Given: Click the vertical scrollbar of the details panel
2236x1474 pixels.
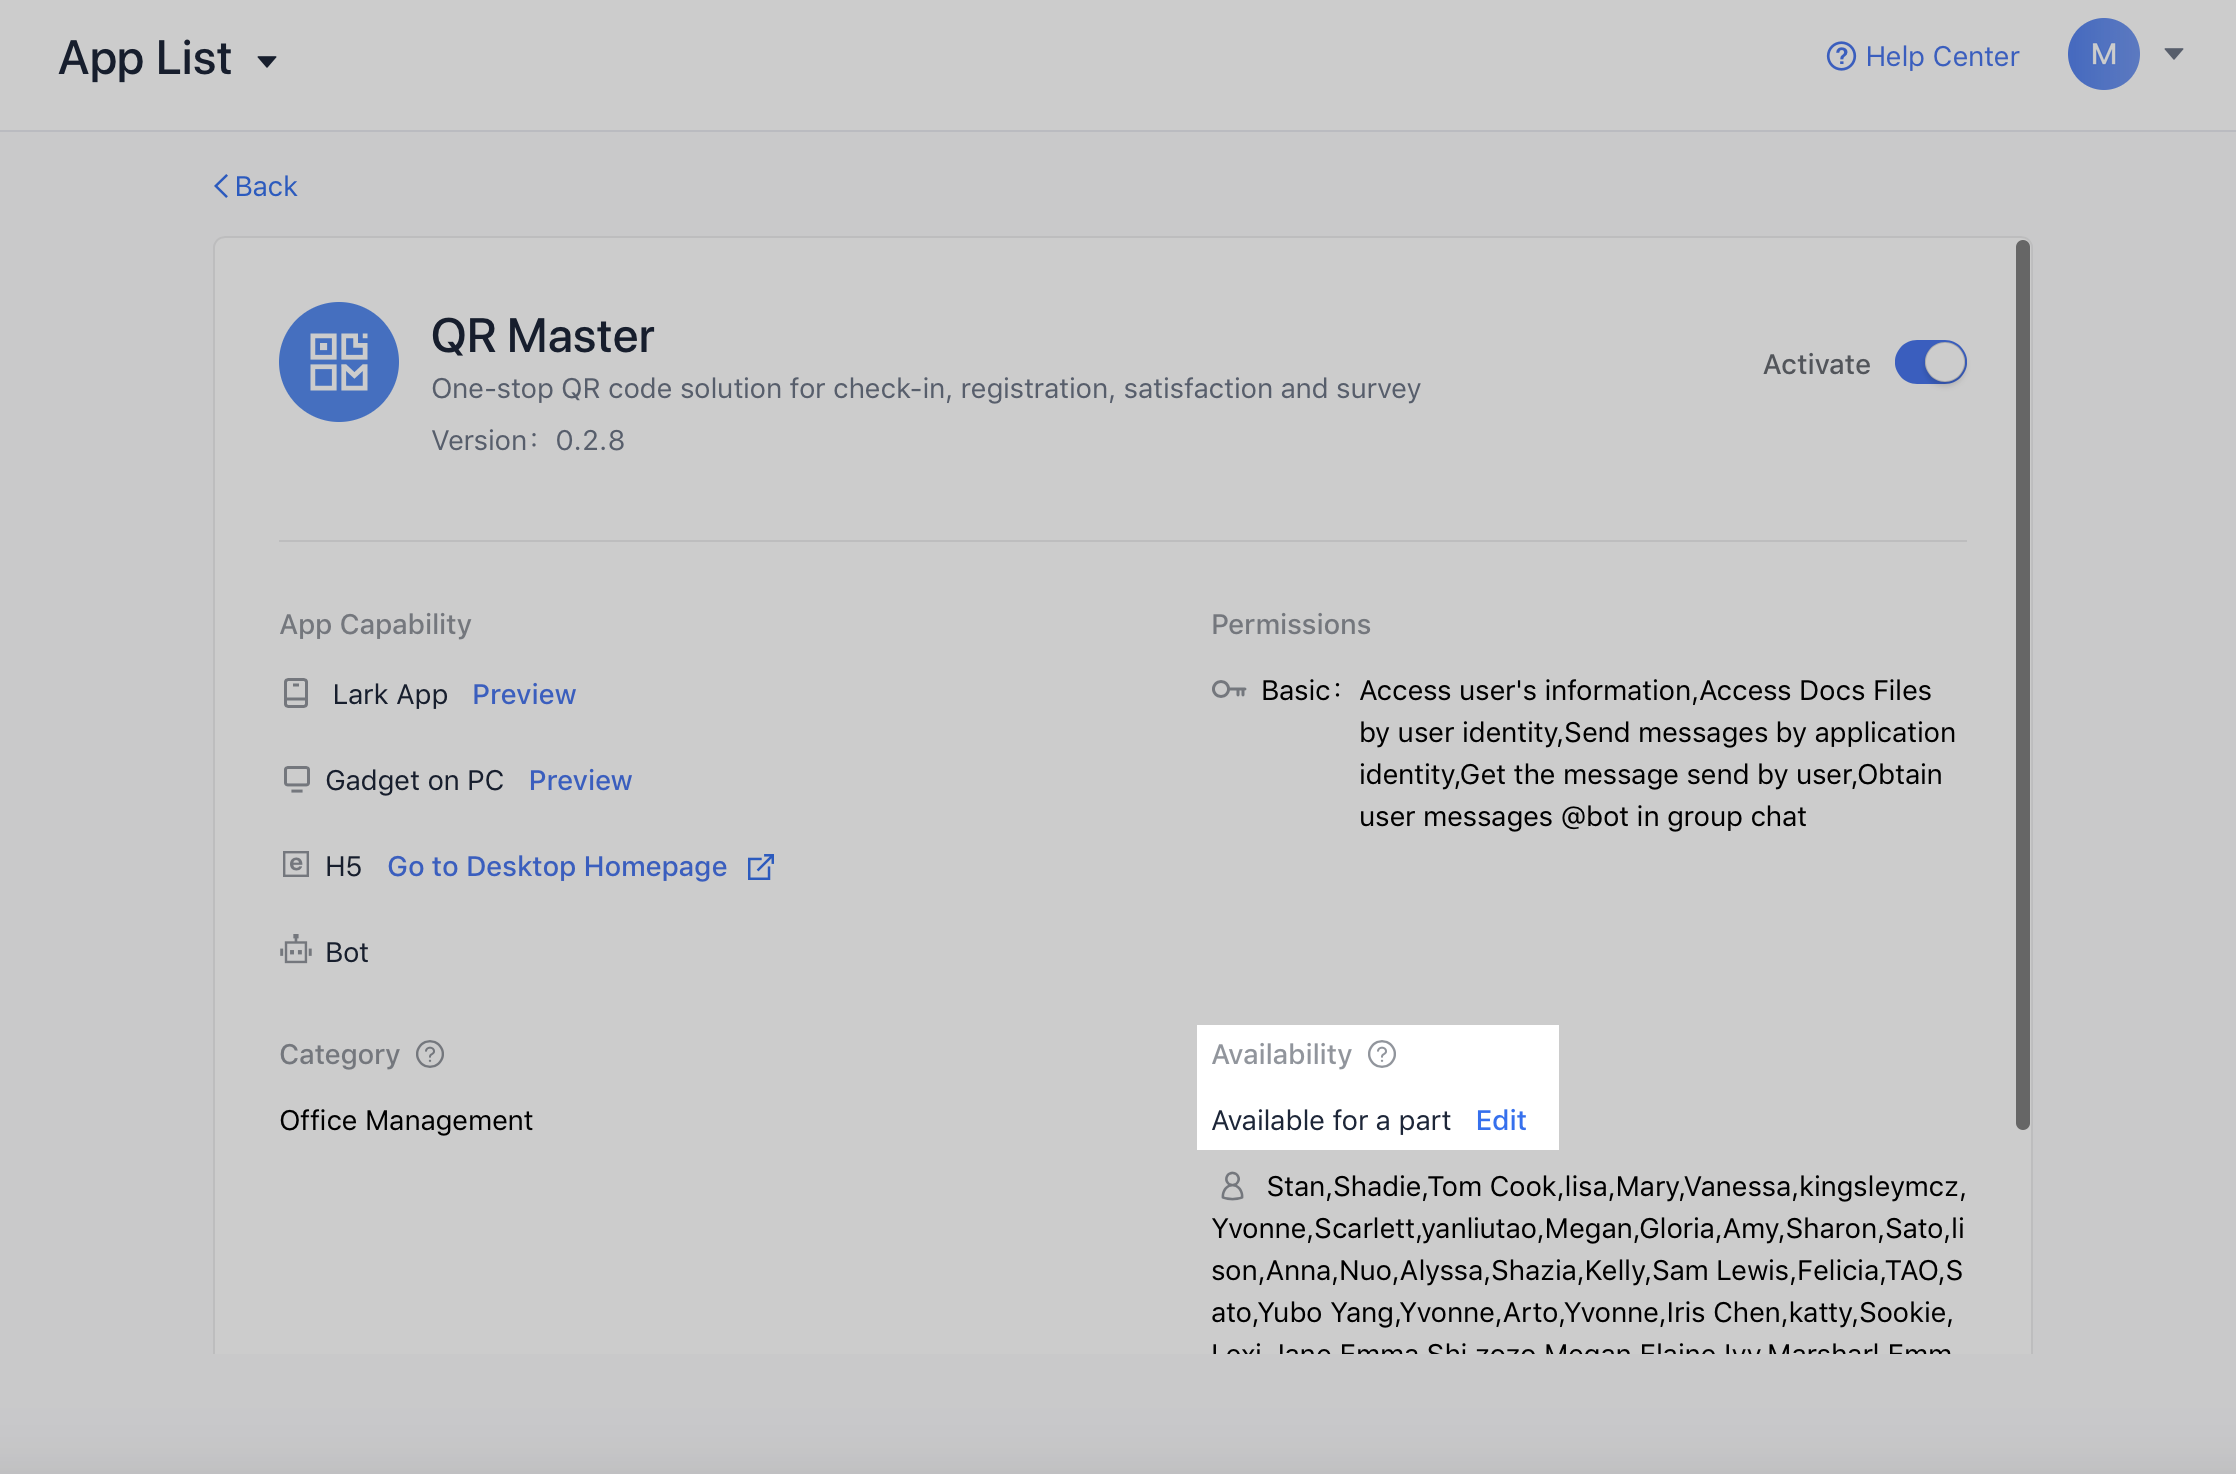Looking at the screenshot, I should [2022, 684].
